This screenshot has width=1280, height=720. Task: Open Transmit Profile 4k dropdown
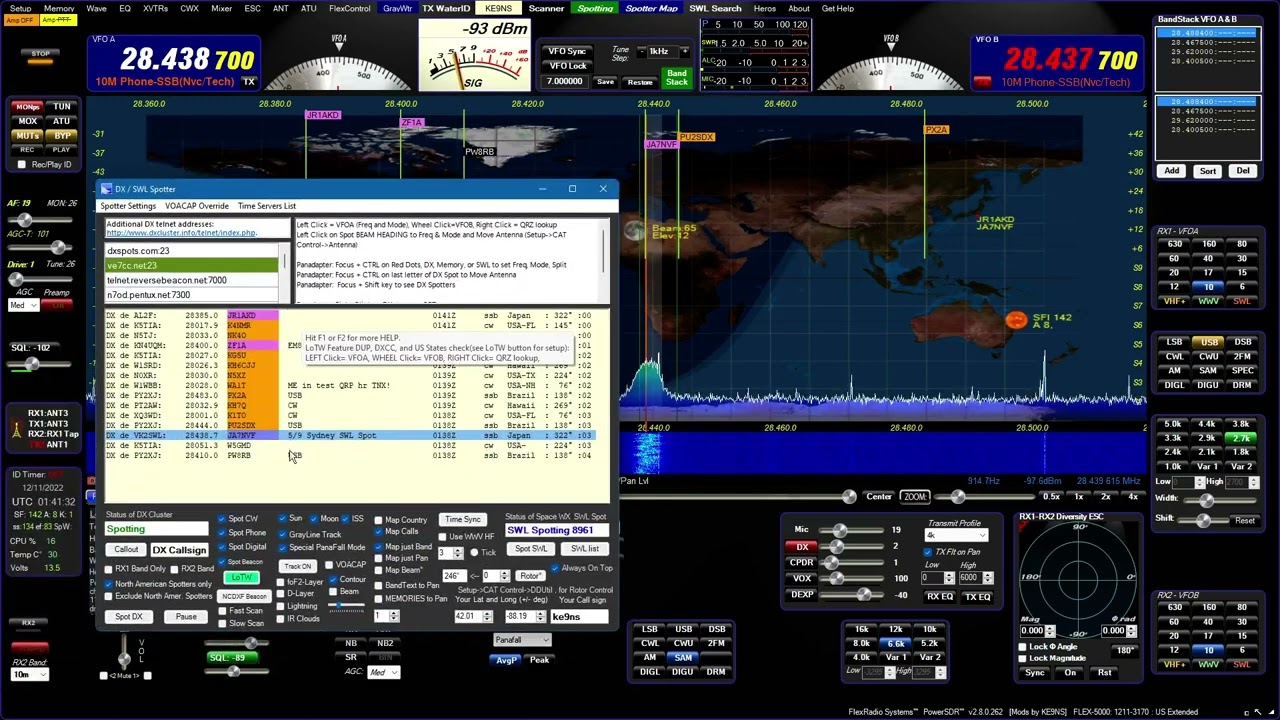[x=957, y=535]
